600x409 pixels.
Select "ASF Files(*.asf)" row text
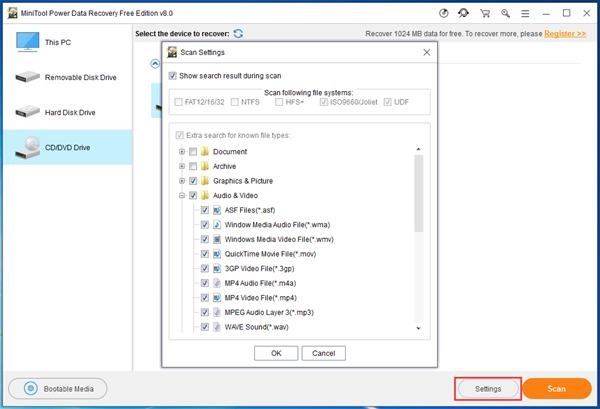(x=250, y=210)
